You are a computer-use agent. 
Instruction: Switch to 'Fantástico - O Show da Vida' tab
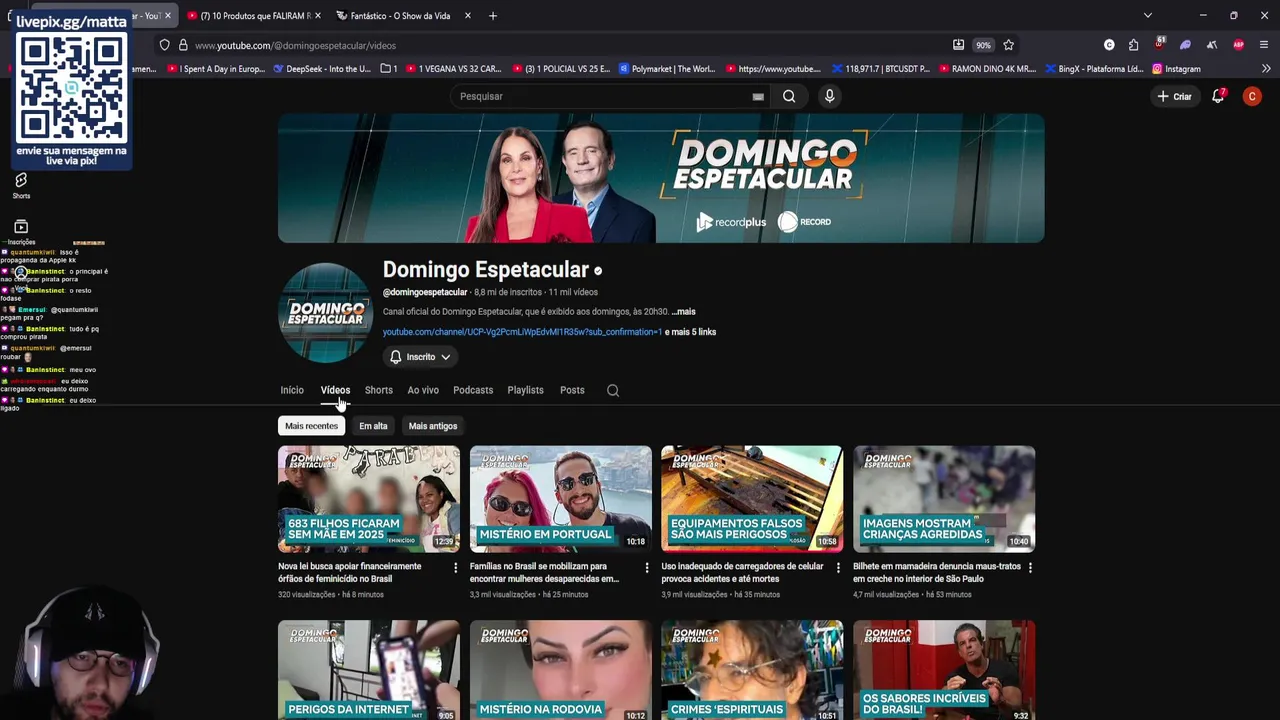point(401,16)
